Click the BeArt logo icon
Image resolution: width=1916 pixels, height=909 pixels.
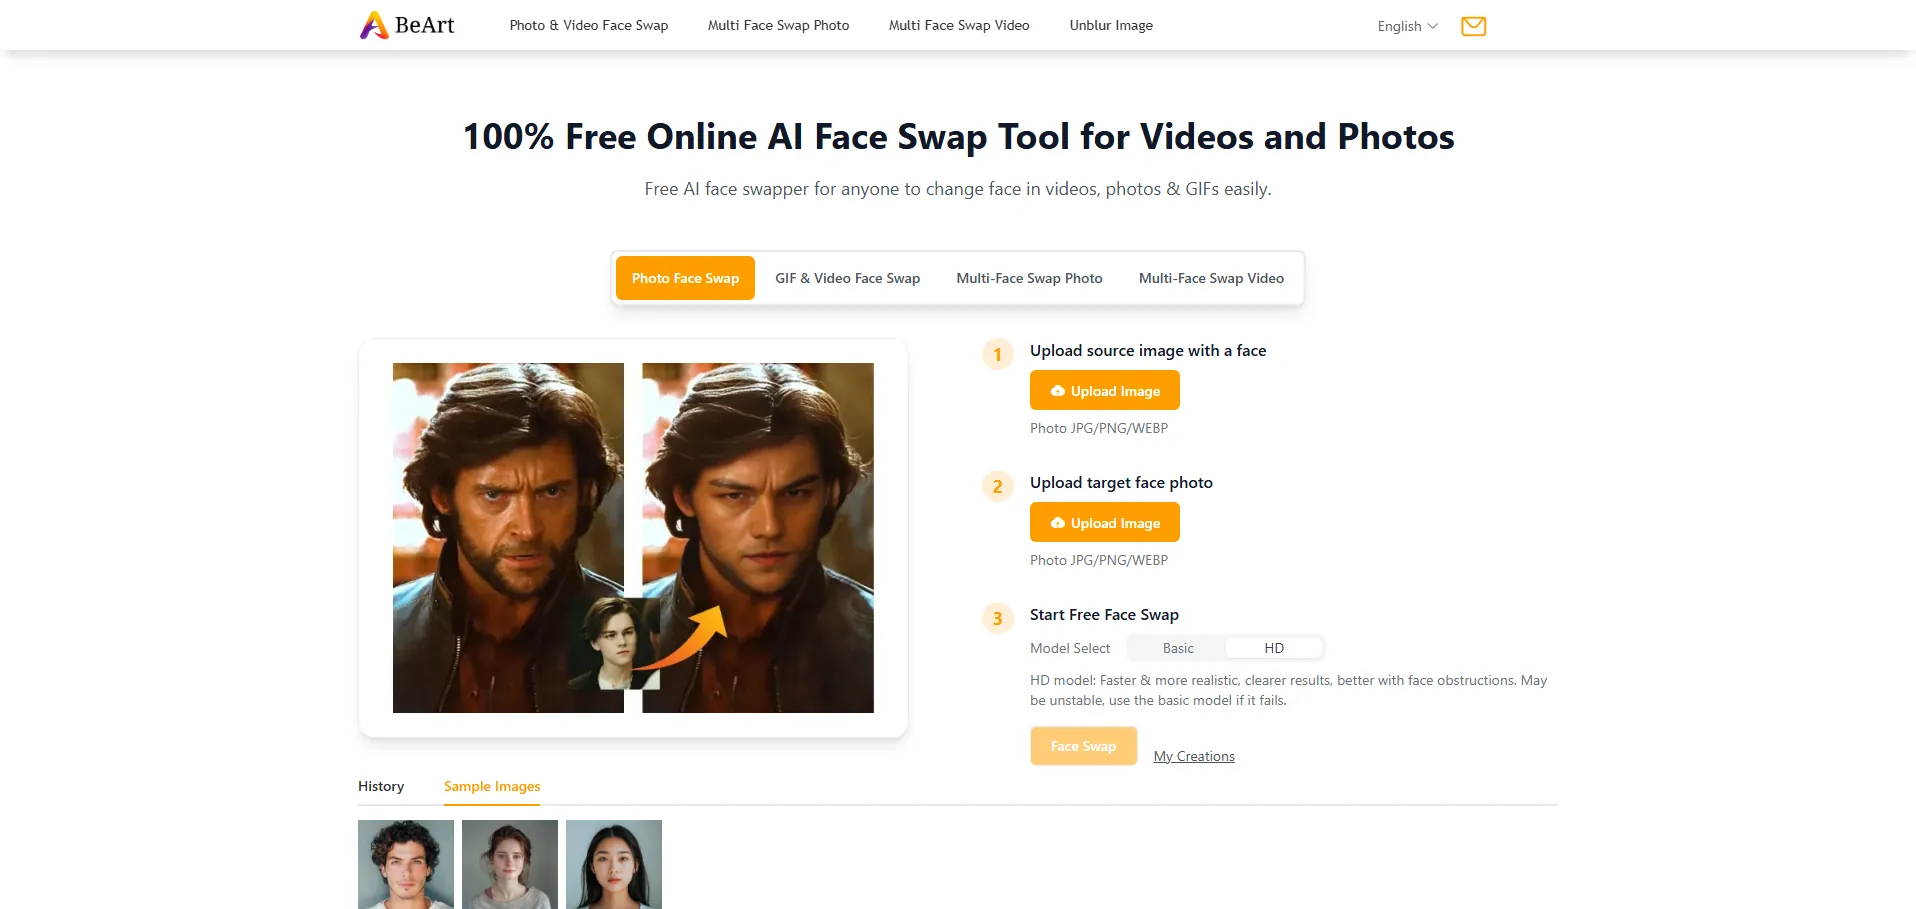pos(374,25)
